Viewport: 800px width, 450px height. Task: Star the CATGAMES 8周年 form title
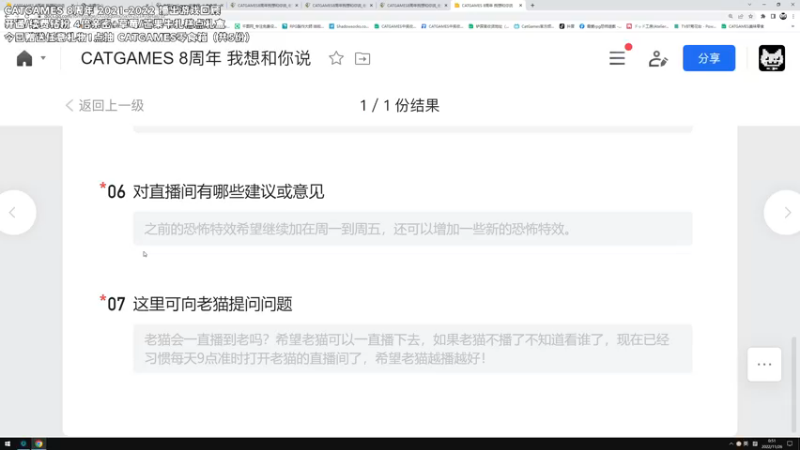coord(336,58)
